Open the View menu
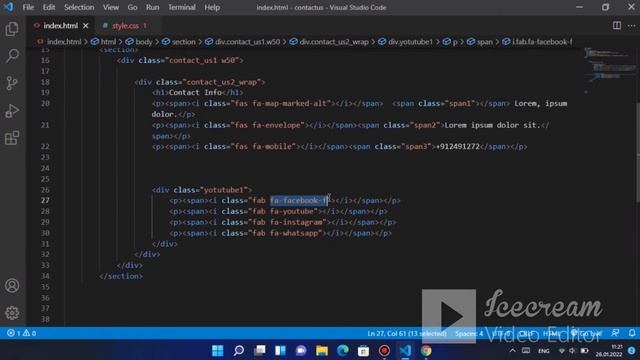The width and height of the screenshot is (640, 360). point(111,7)
